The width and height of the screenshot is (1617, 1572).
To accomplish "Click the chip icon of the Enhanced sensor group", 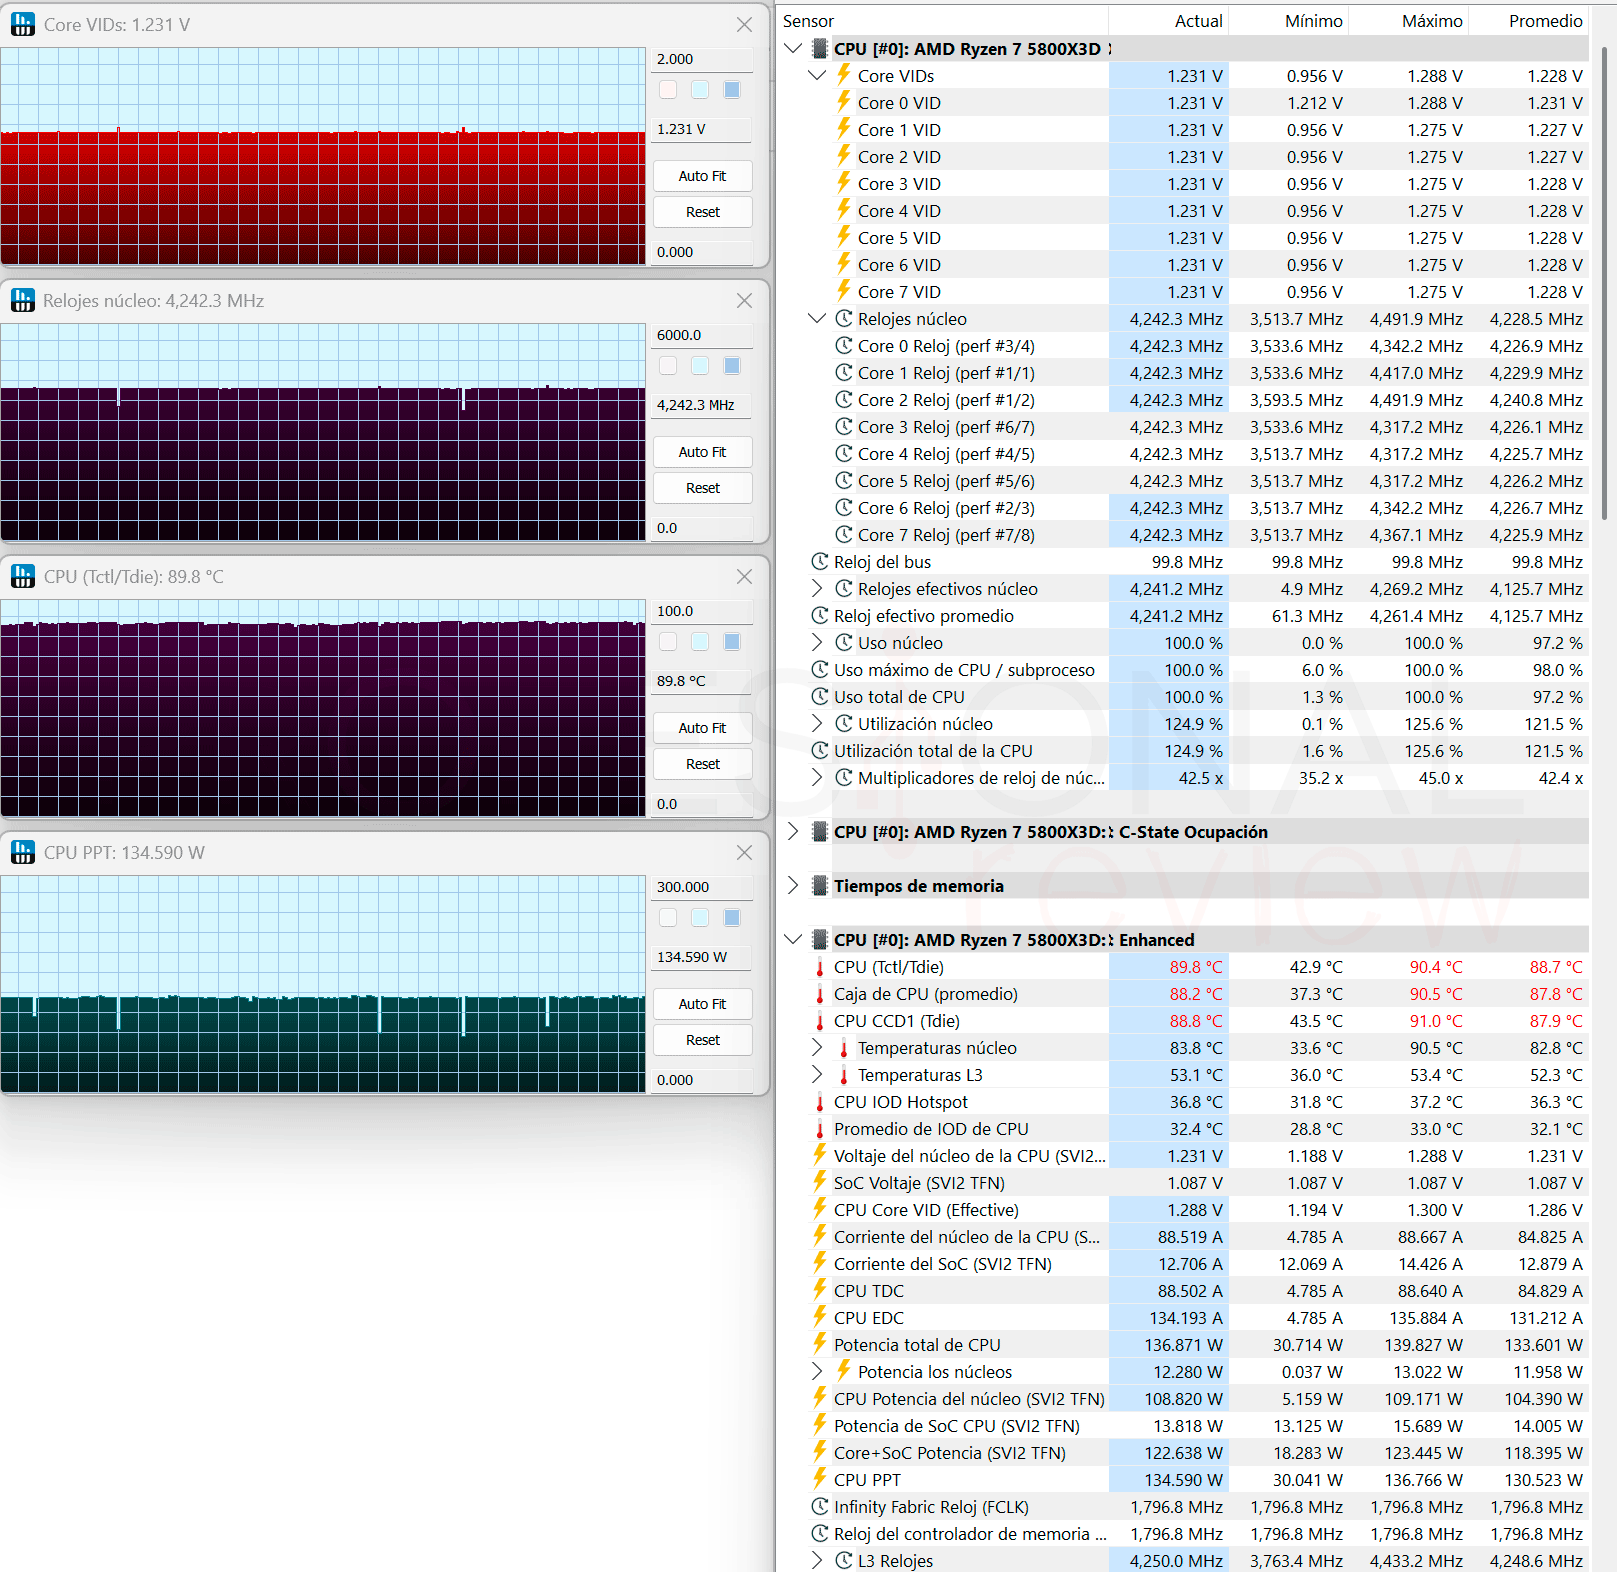I will pos(820,939).
